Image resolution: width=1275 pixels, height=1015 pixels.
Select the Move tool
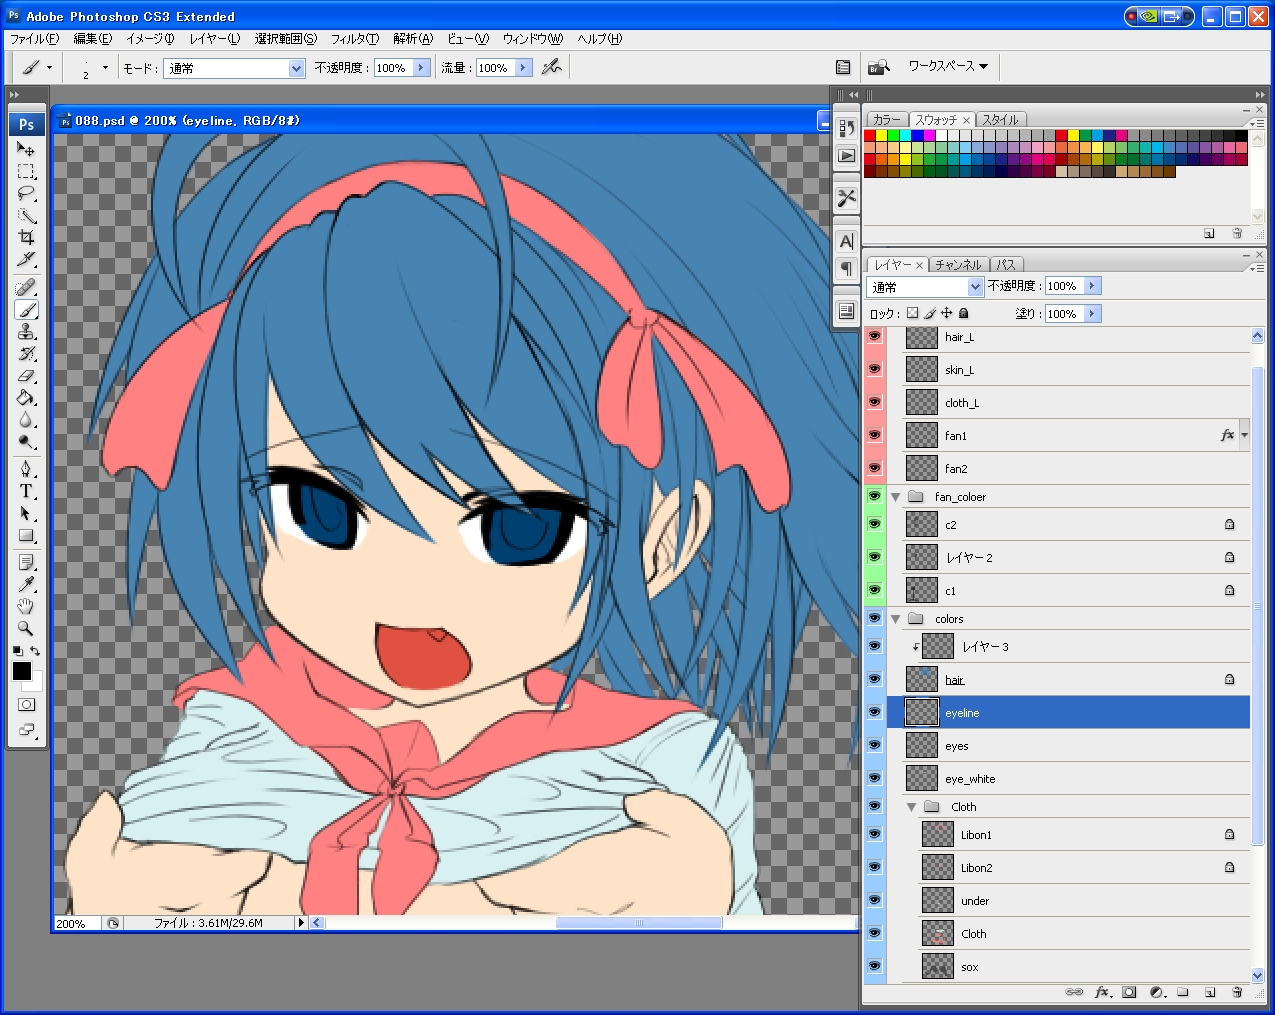pos(26,149)
